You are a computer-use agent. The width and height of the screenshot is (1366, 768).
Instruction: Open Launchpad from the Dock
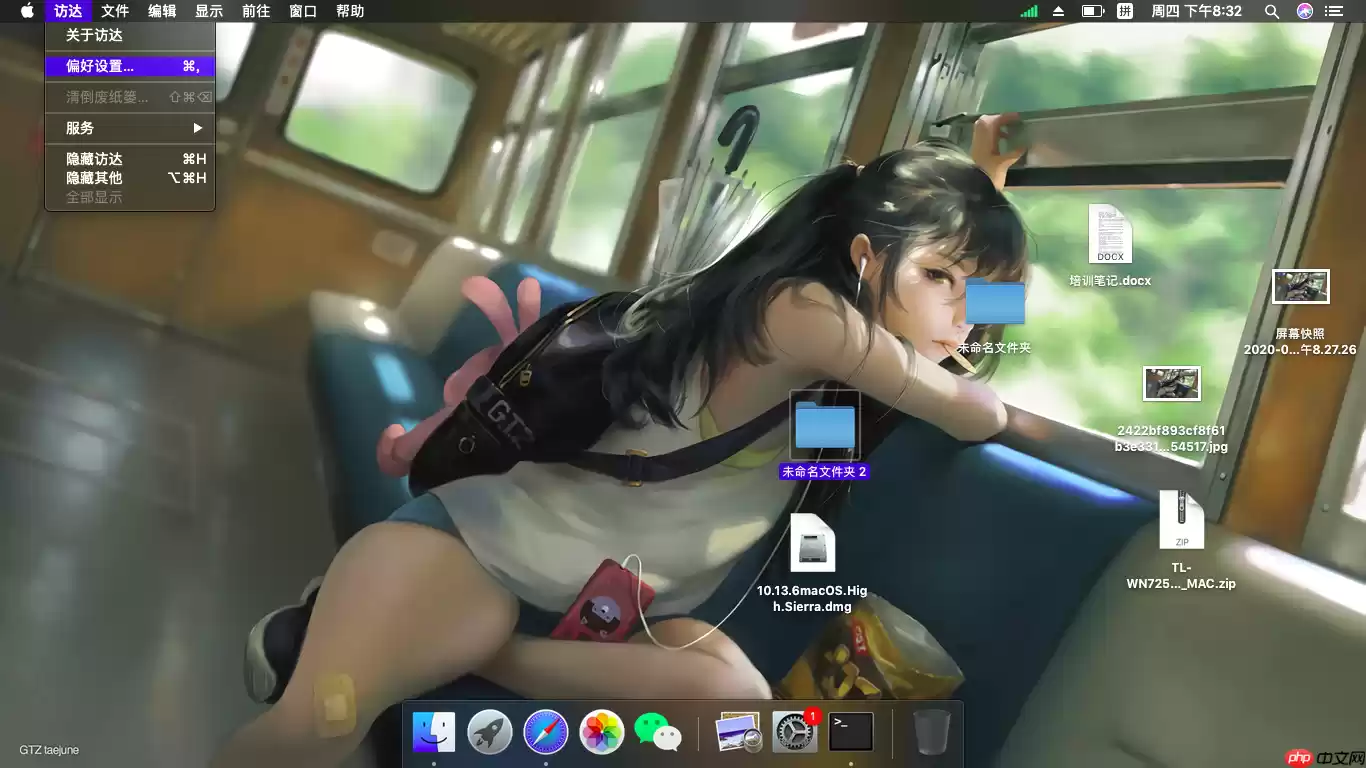click(x=489, y=732)
